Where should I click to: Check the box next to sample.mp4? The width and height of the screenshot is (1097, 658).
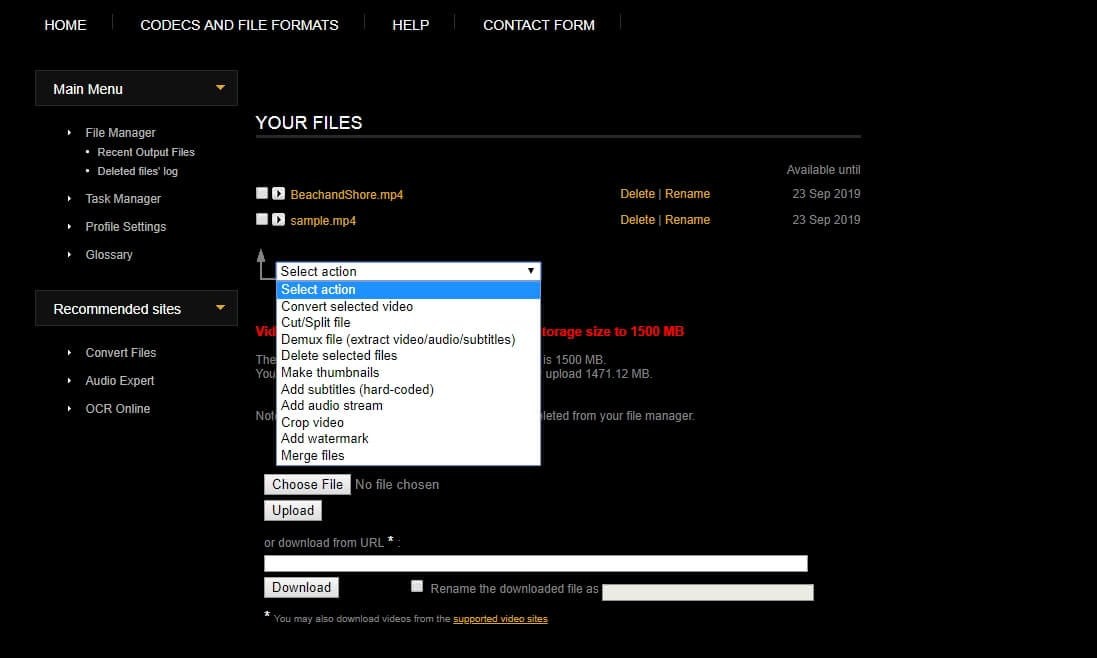261,220
